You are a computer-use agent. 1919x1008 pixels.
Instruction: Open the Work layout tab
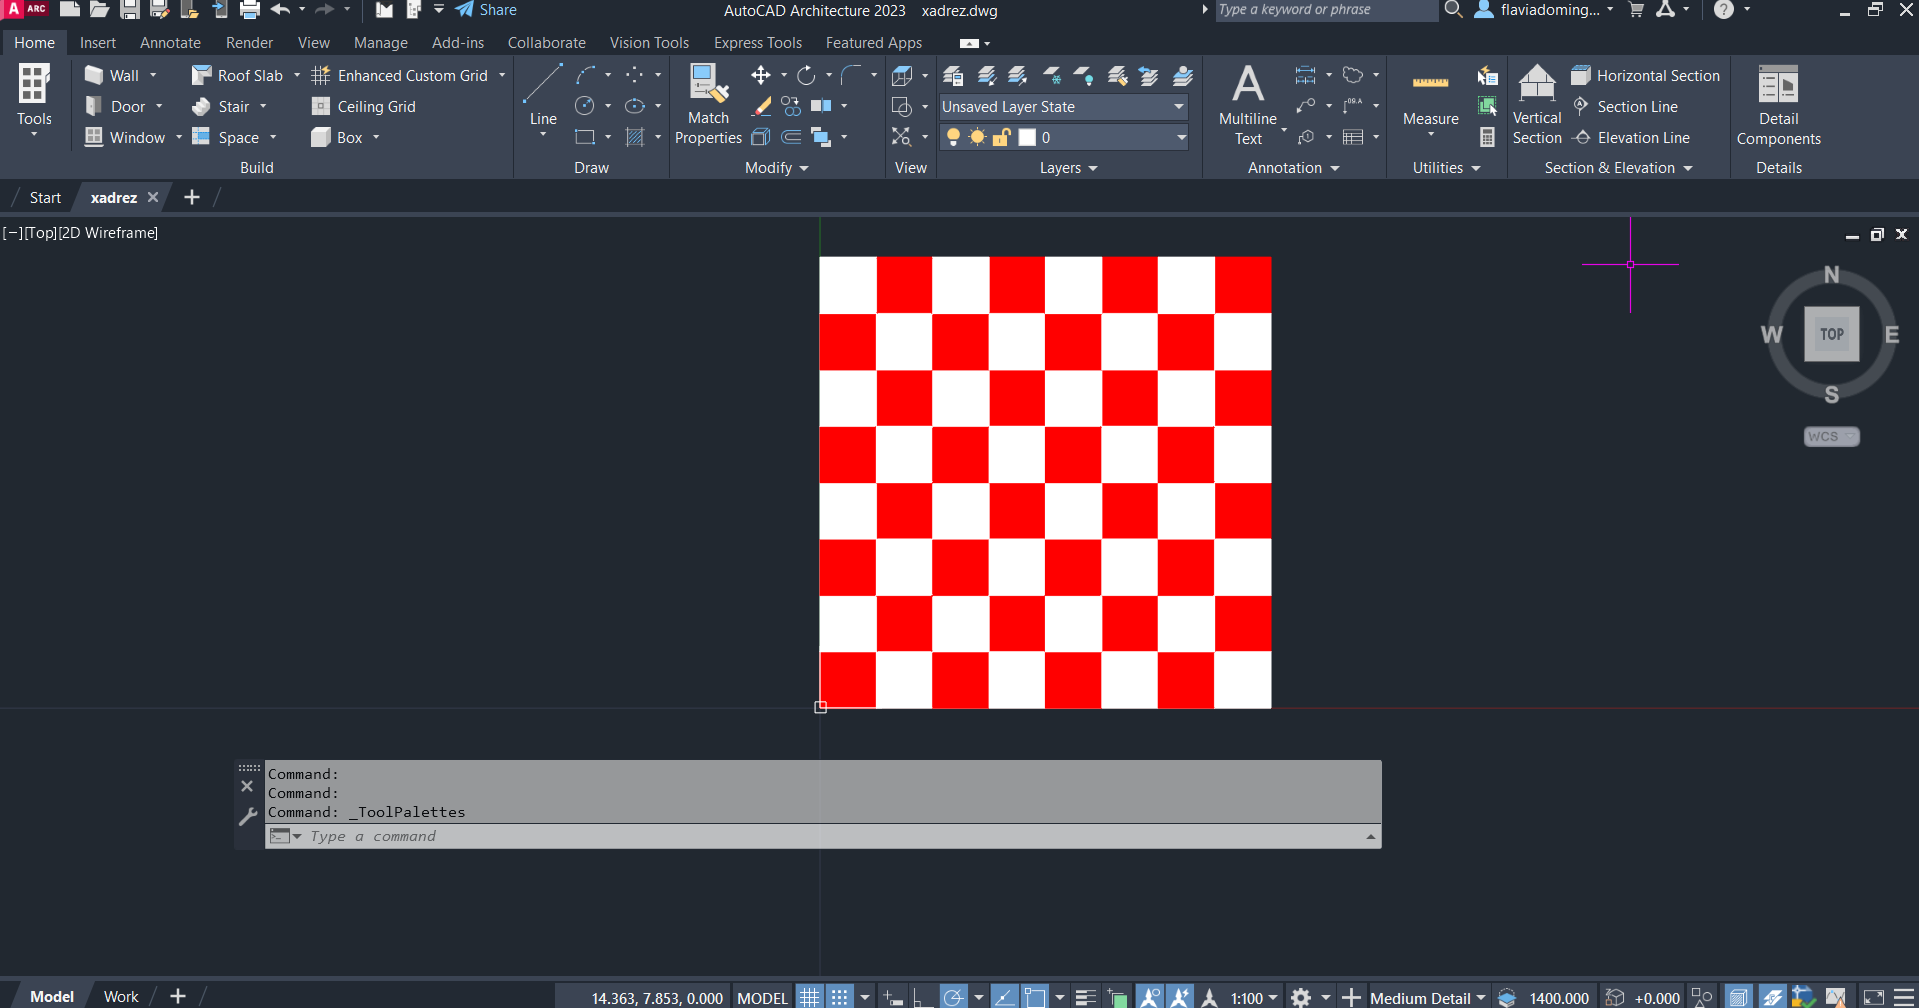121,996
